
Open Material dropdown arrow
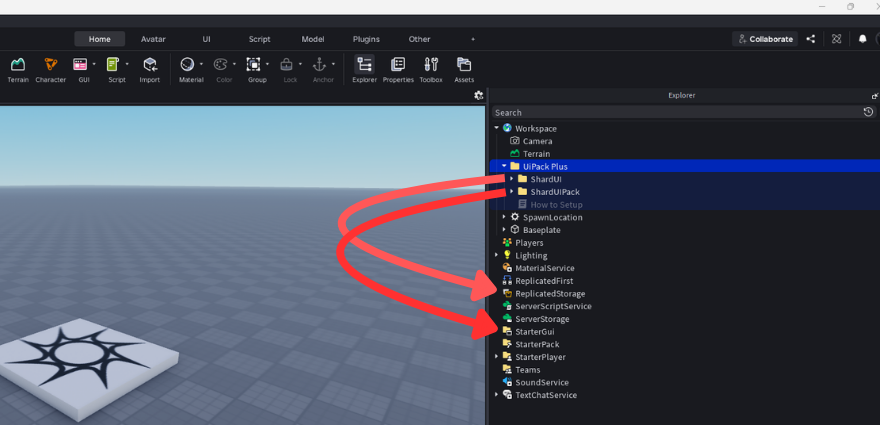[x=201, y=64]
